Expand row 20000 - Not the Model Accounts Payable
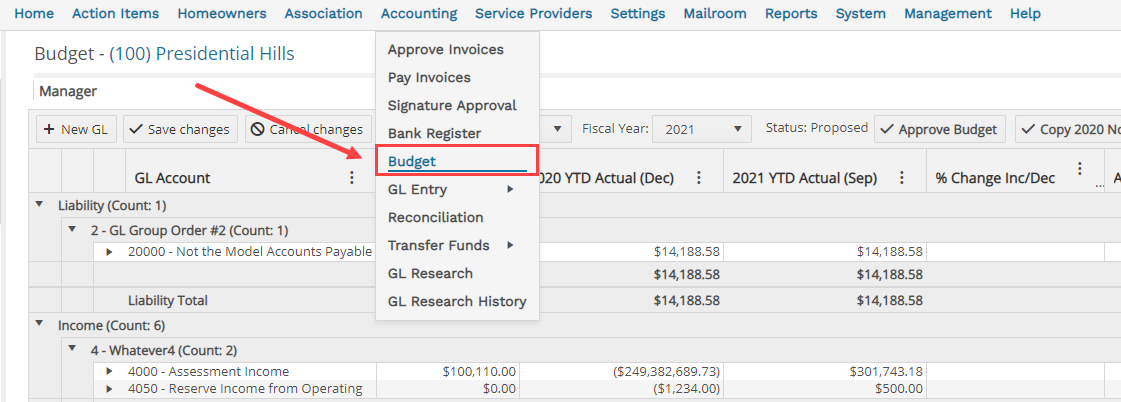 [x=109, y=252]
